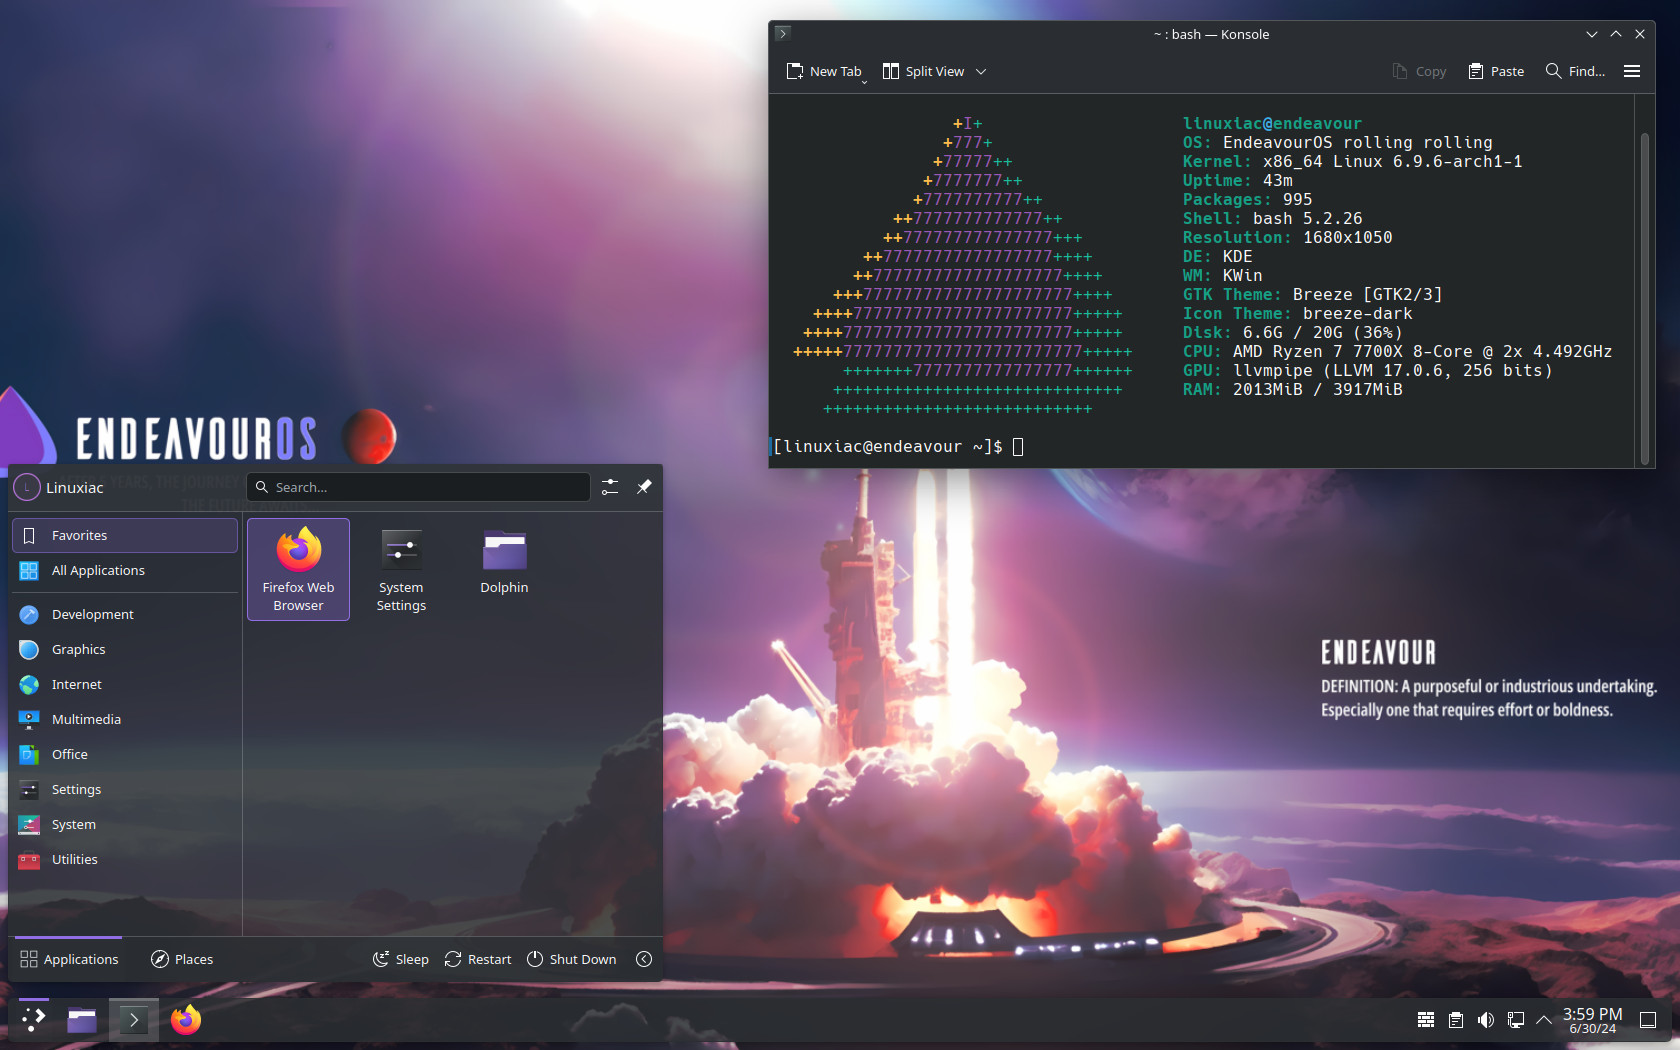Open the Konsole hamburger menu

click(x=1632, y=71)
